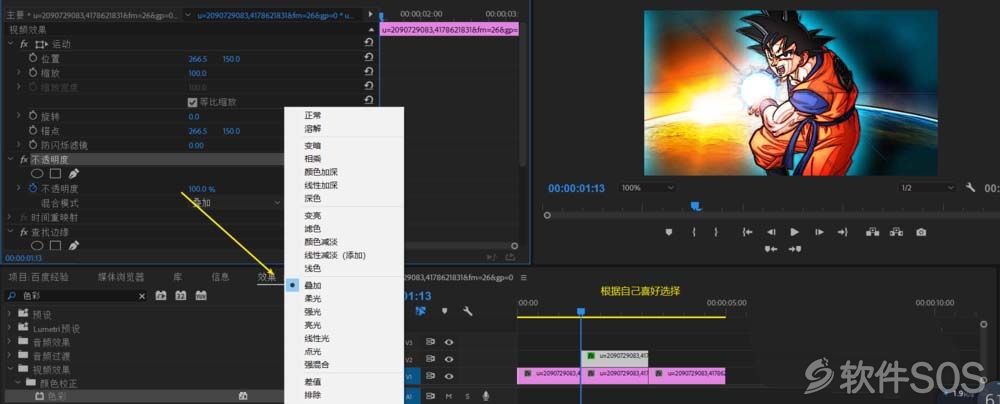Toggle animation stopwatch for 缩放

point(33,73)
